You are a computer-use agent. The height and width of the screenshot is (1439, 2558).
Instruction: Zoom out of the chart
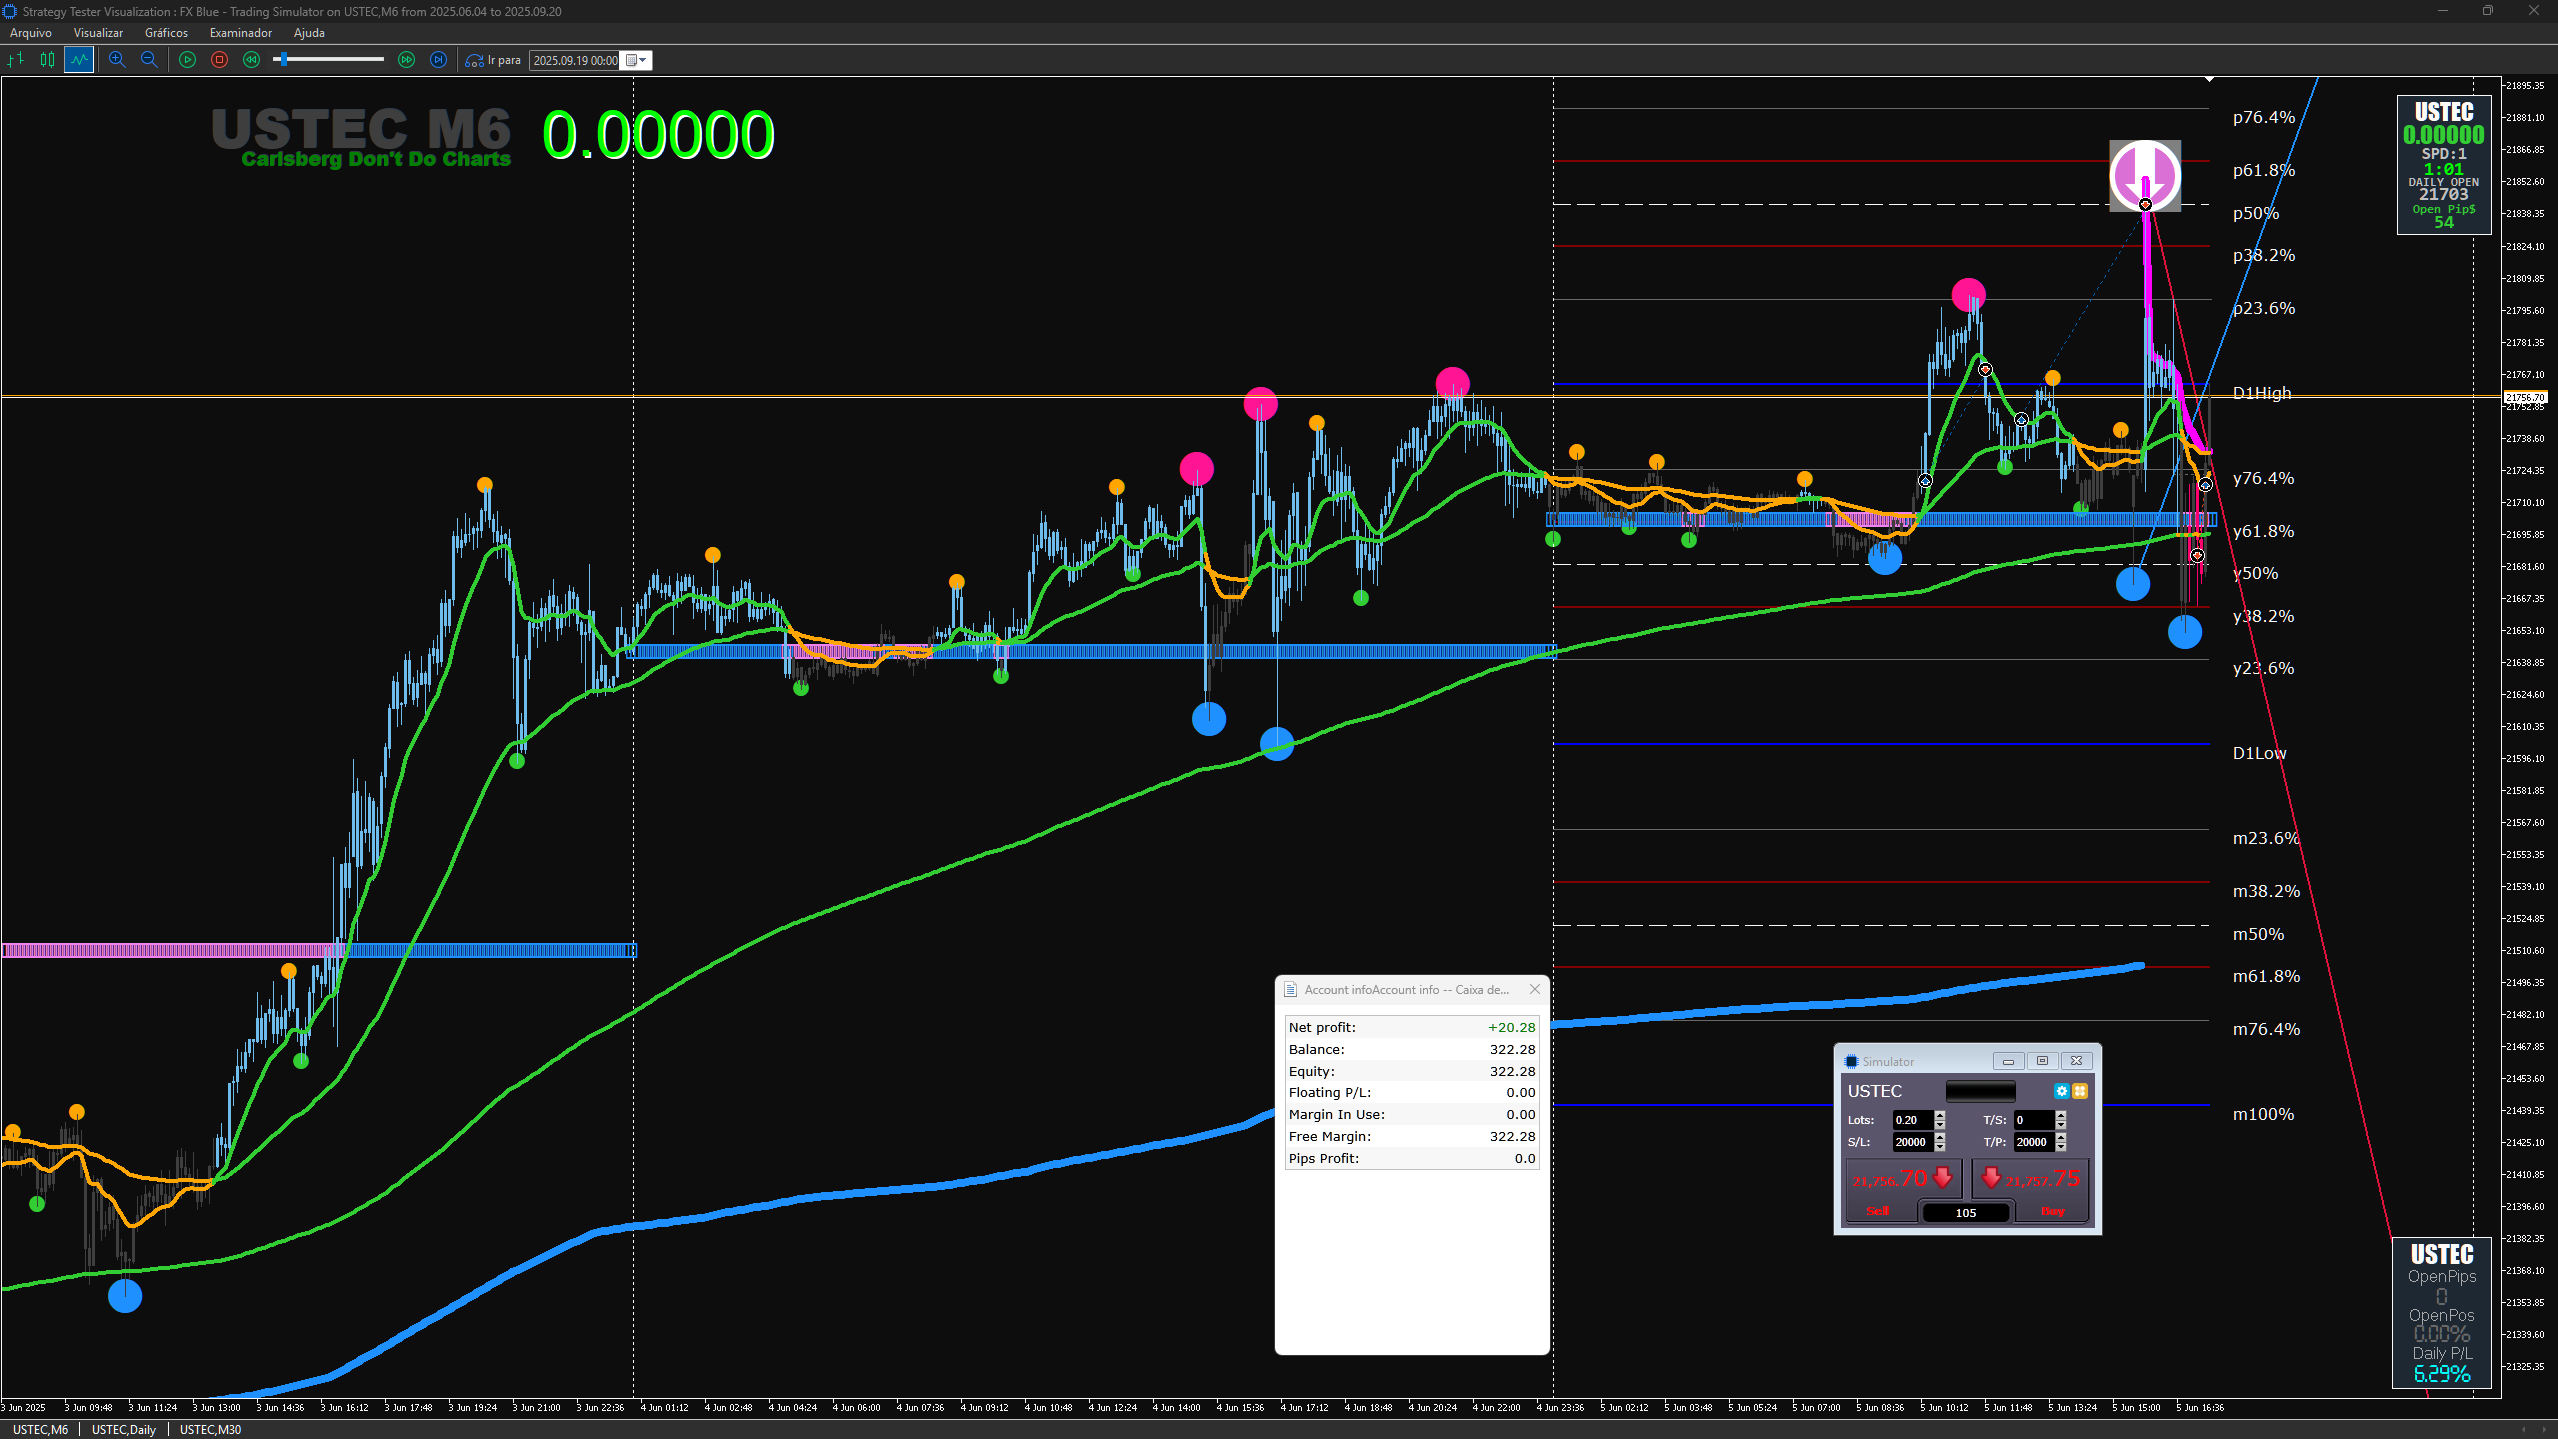pos(149,60)
